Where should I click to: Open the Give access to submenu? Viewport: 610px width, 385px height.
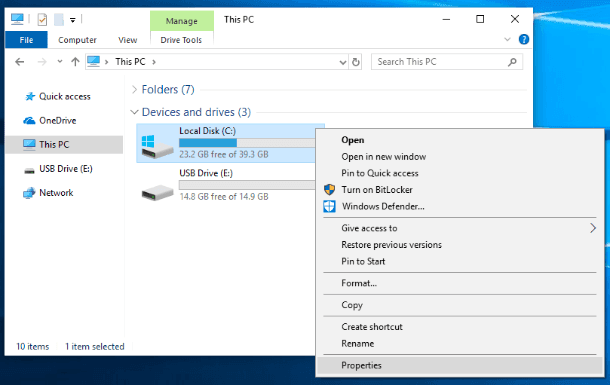[460, 228]
